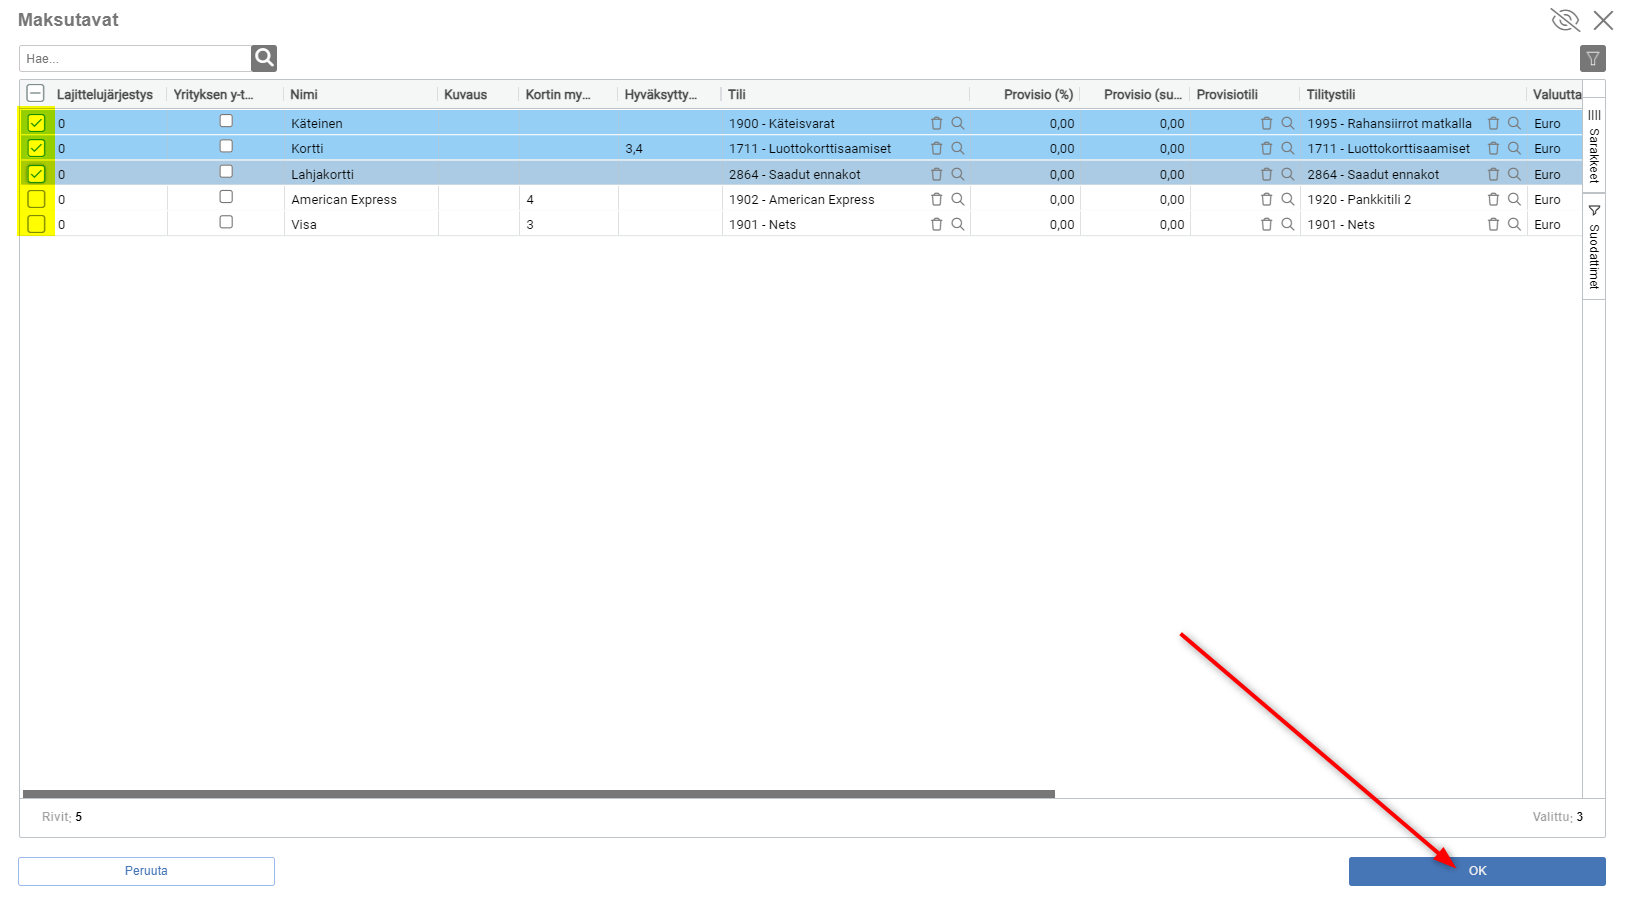Cancel with the Peruuta button
The width and height of the screenshot is (1625, 903).
[146, 871]
